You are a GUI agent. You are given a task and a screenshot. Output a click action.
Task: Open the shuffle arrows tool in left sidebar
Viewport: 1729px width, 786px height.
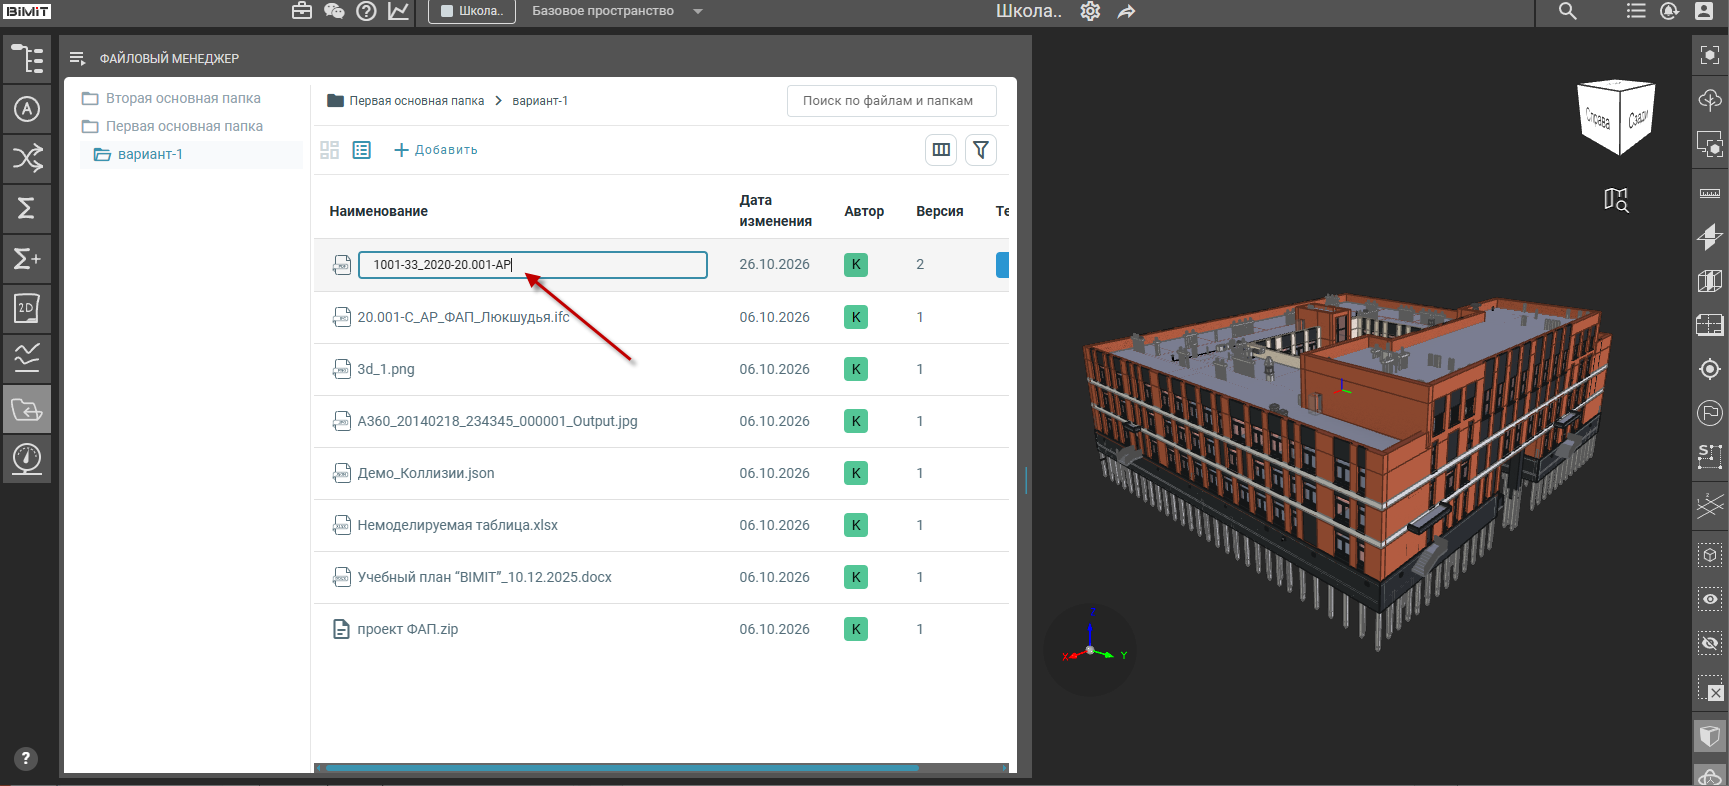tap(27, 158)
